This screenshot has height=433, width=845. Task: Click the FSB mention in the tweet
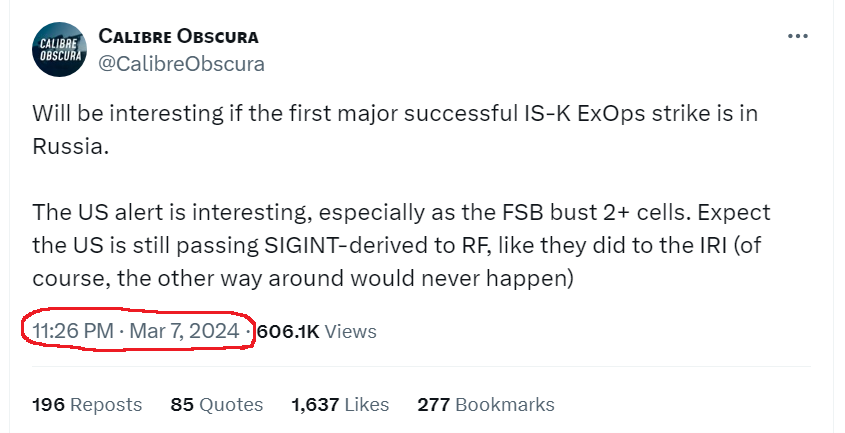tap(523, 212)
